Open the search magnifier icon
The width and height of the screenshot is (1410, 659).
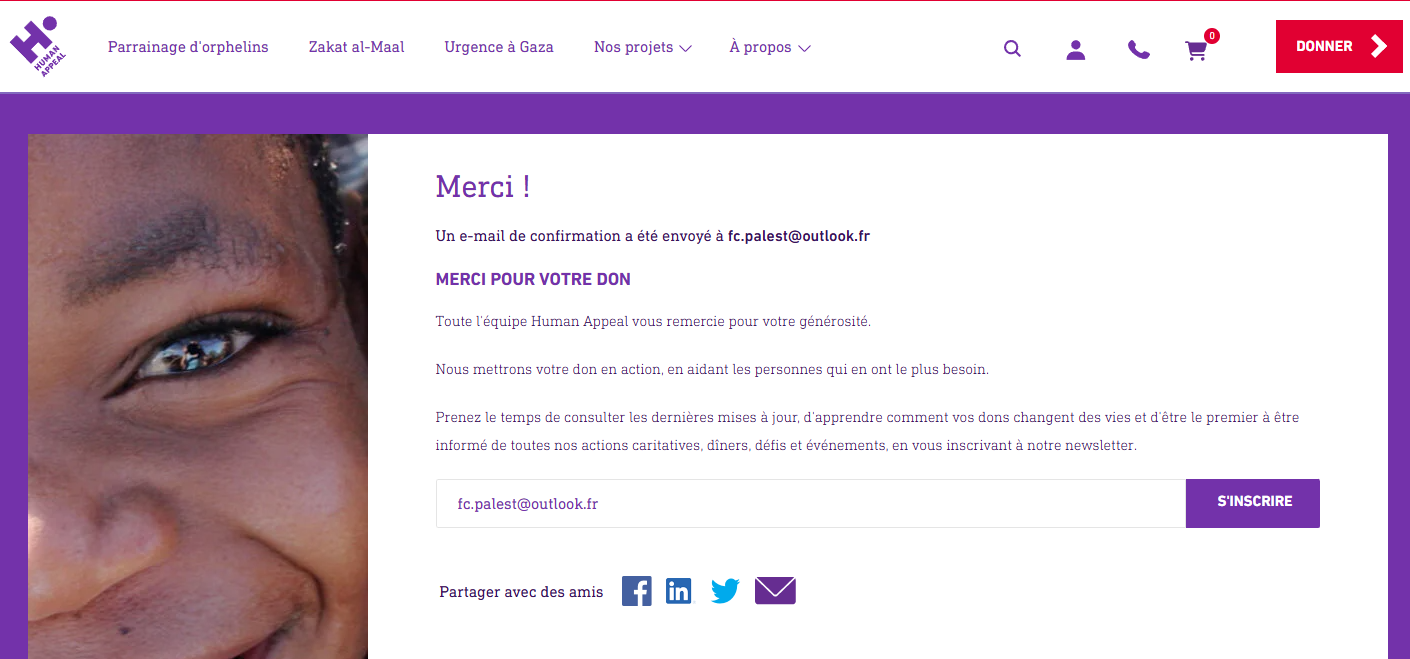pos(1012,48)
